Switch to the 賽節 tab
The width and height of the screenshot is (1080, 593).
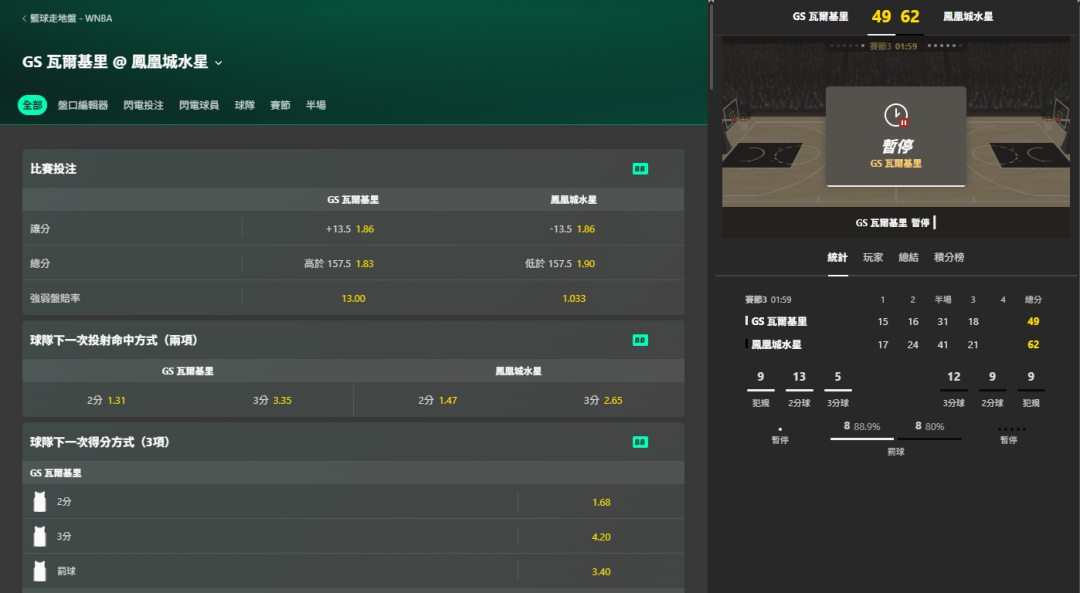280,105
